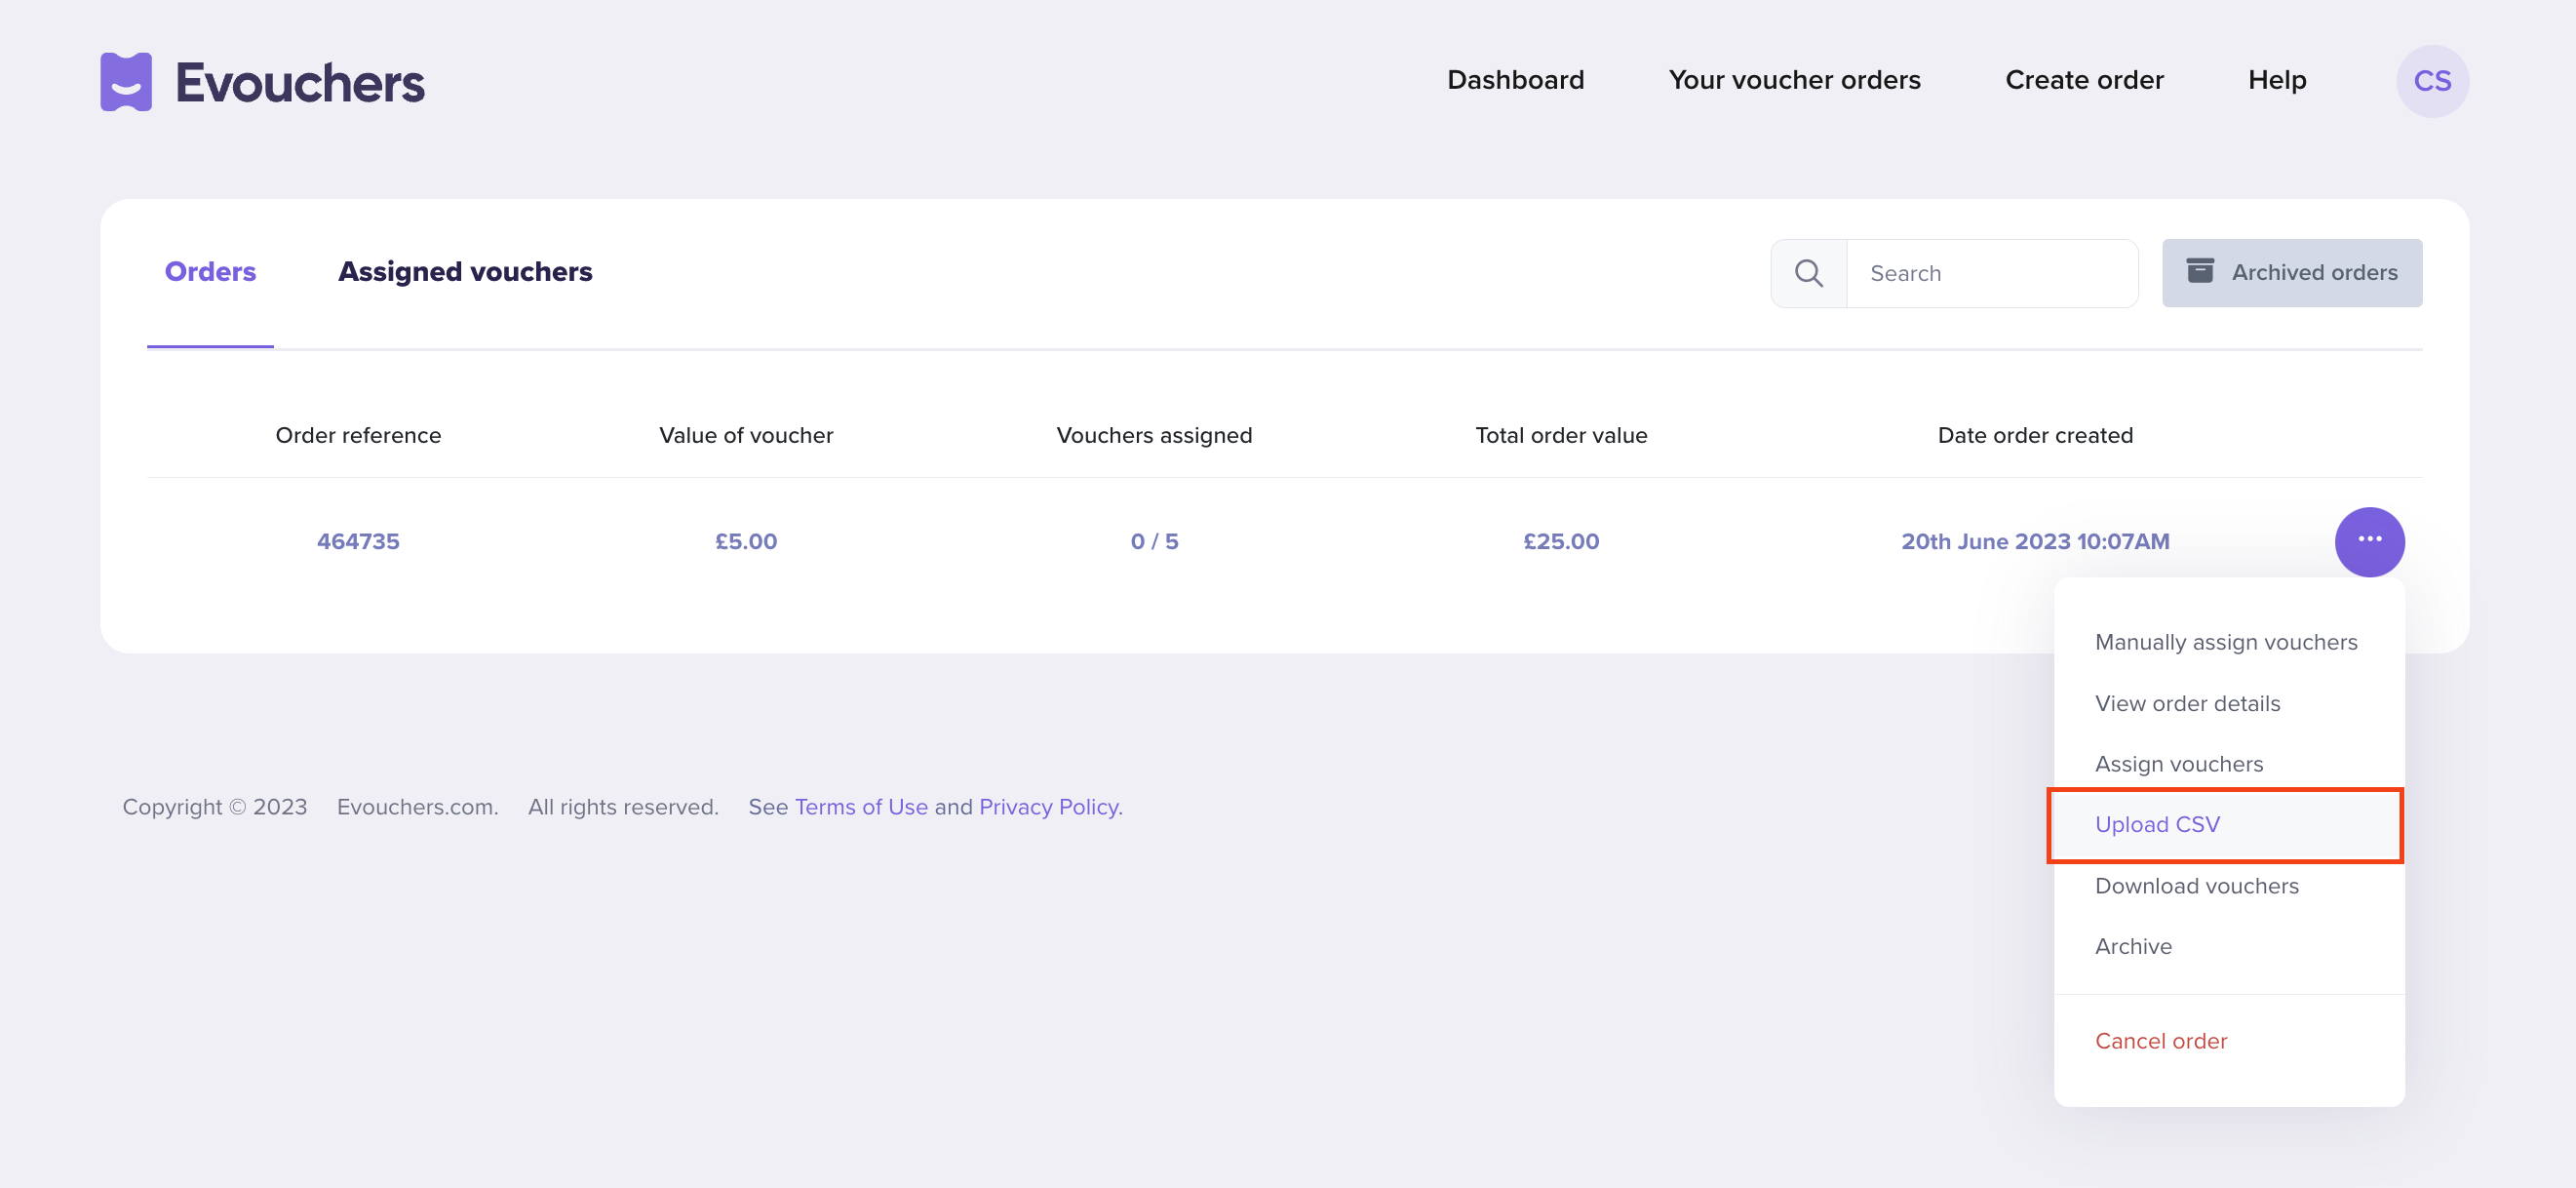2576x1188 pixels.
Task: Open order reference 464735
Action: [358, 541]
